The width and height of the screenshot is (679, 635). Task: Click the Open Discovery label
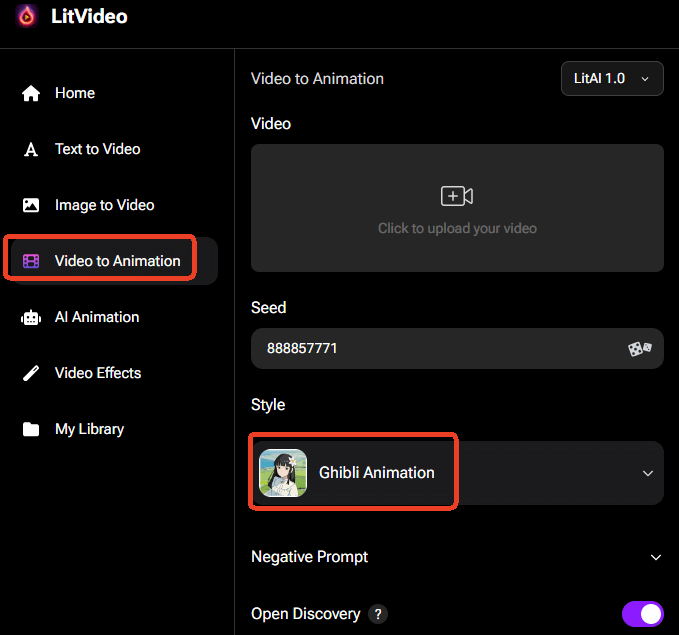click(x=305, y=614)
